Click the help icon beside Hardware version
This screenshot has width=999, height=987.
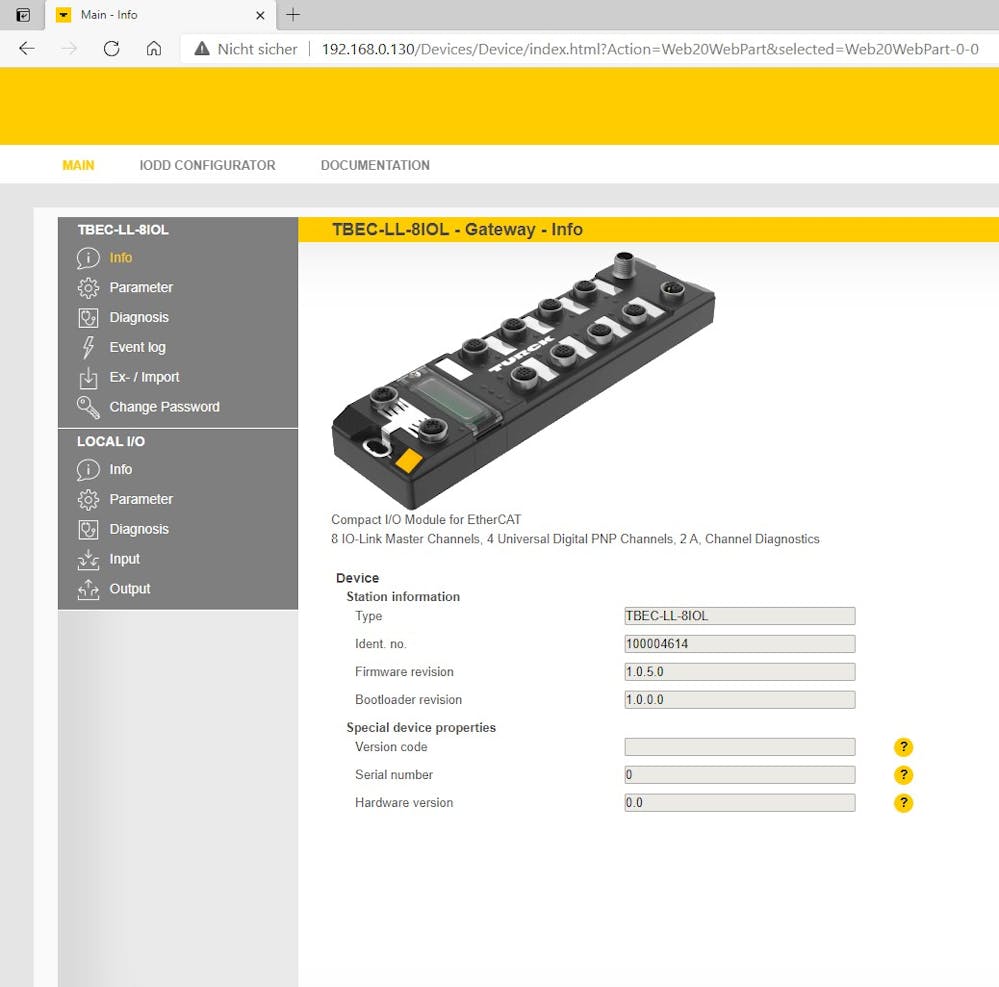coord(903,803)
